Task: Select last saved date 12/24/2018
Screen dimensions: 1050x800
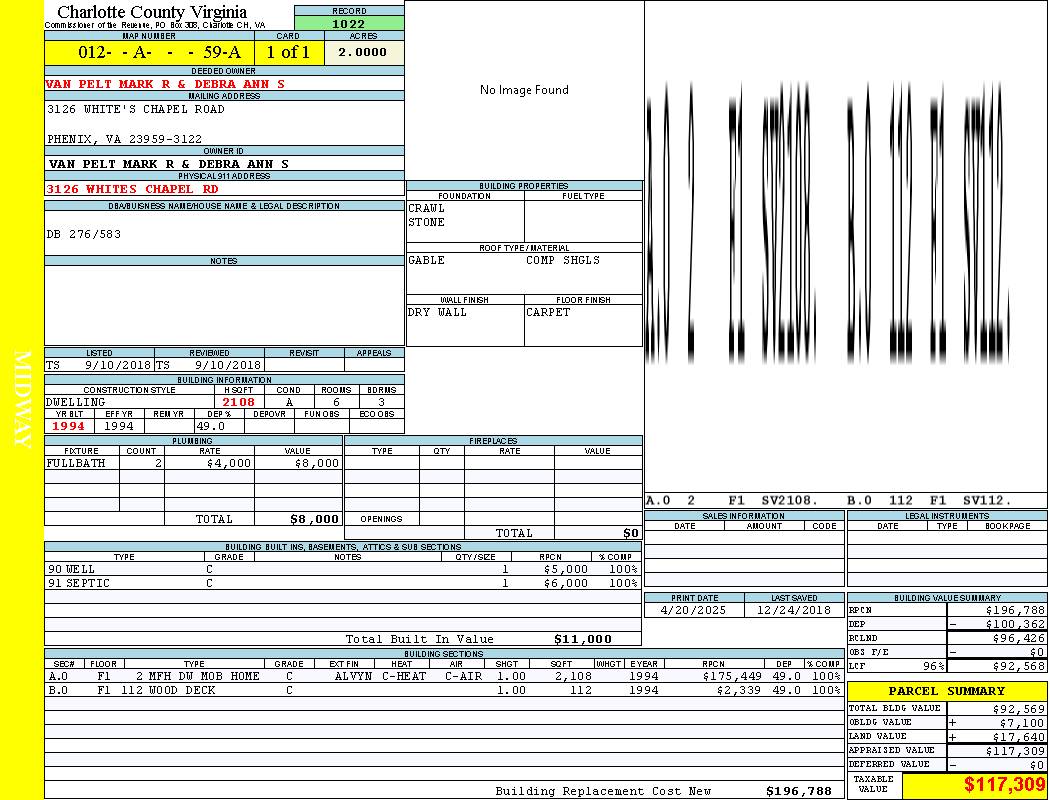Action: [x=794, y=611]
